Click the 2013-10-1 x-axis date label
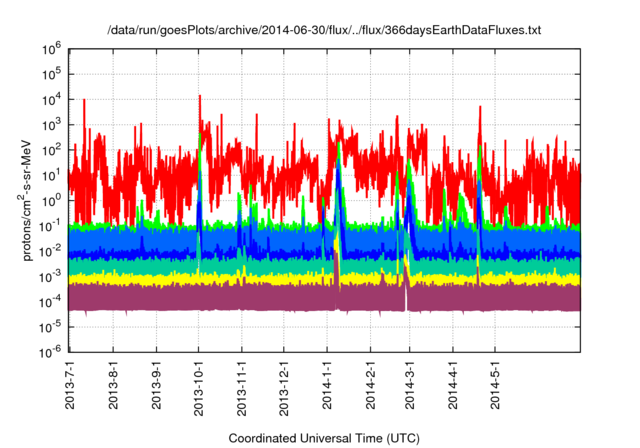Image resolution: width=640 pixels, height=448 pixels. tap(198, 388)
